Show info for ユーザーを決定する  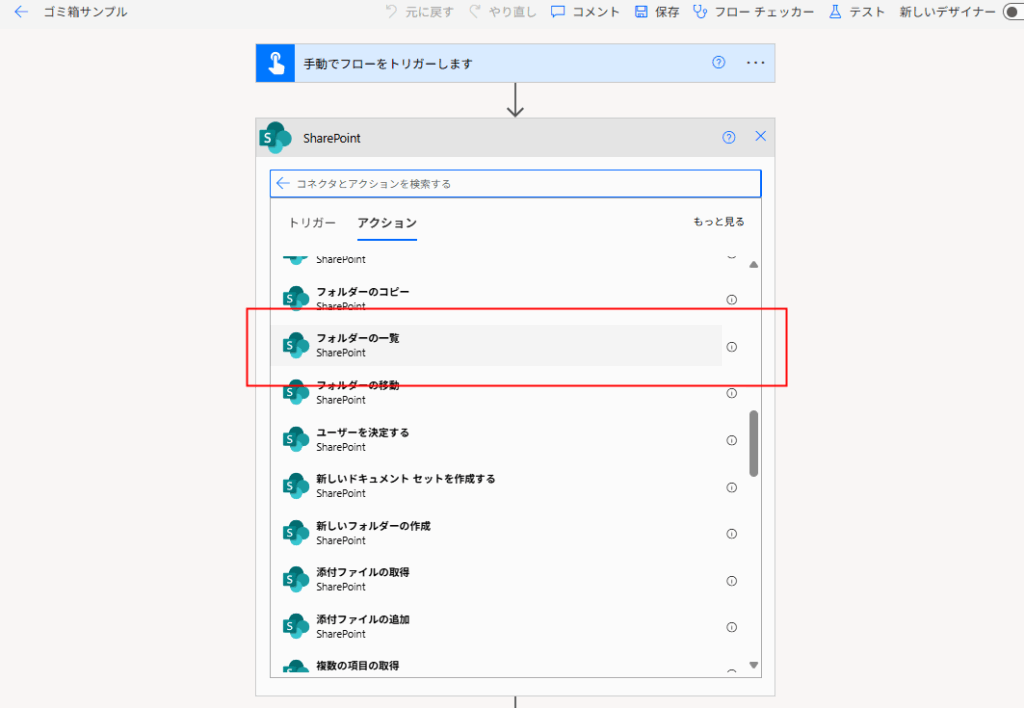(x=731, y=440)
